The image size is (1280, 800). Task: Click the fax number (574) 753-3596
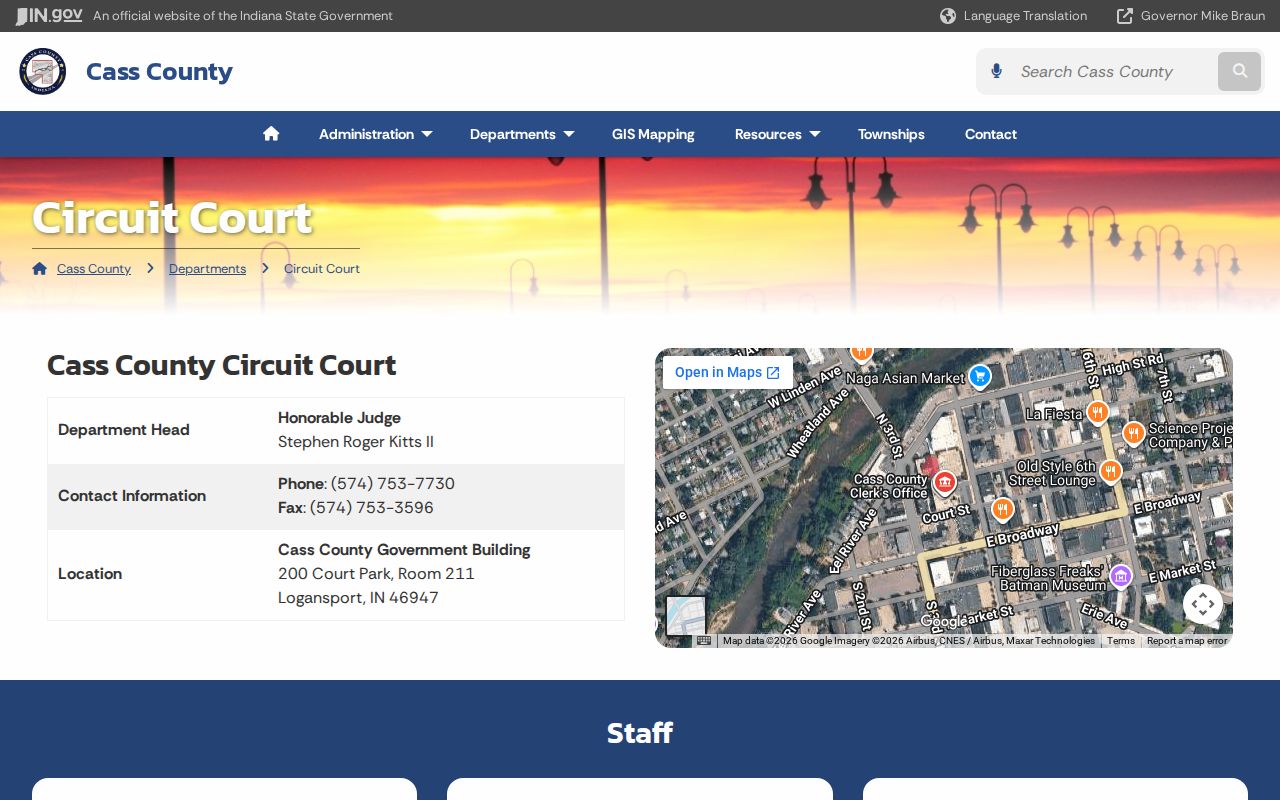pyautogui.click(x=372, y=508)
